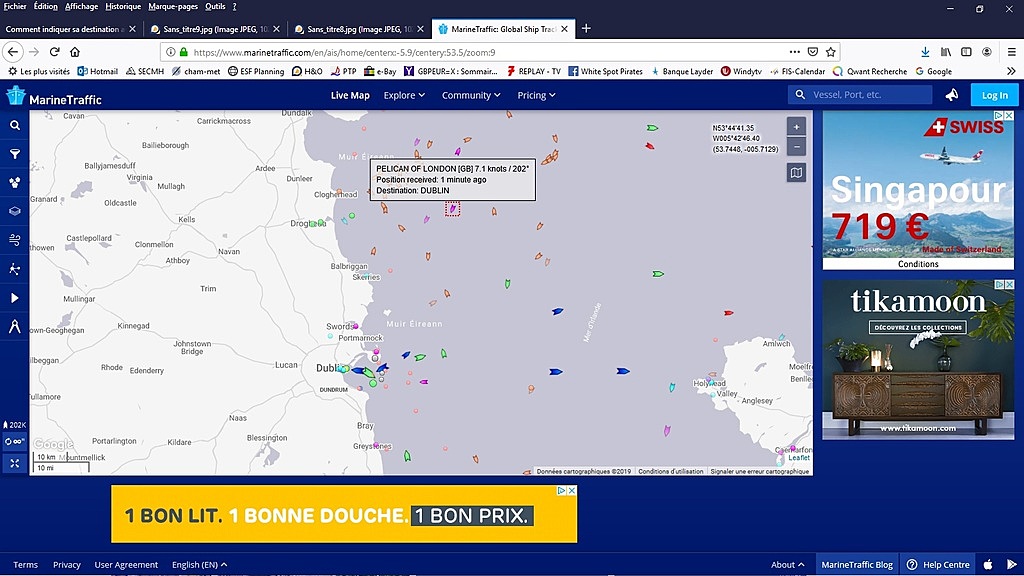Focus the Vessel, Port search field

coord(859,95)
